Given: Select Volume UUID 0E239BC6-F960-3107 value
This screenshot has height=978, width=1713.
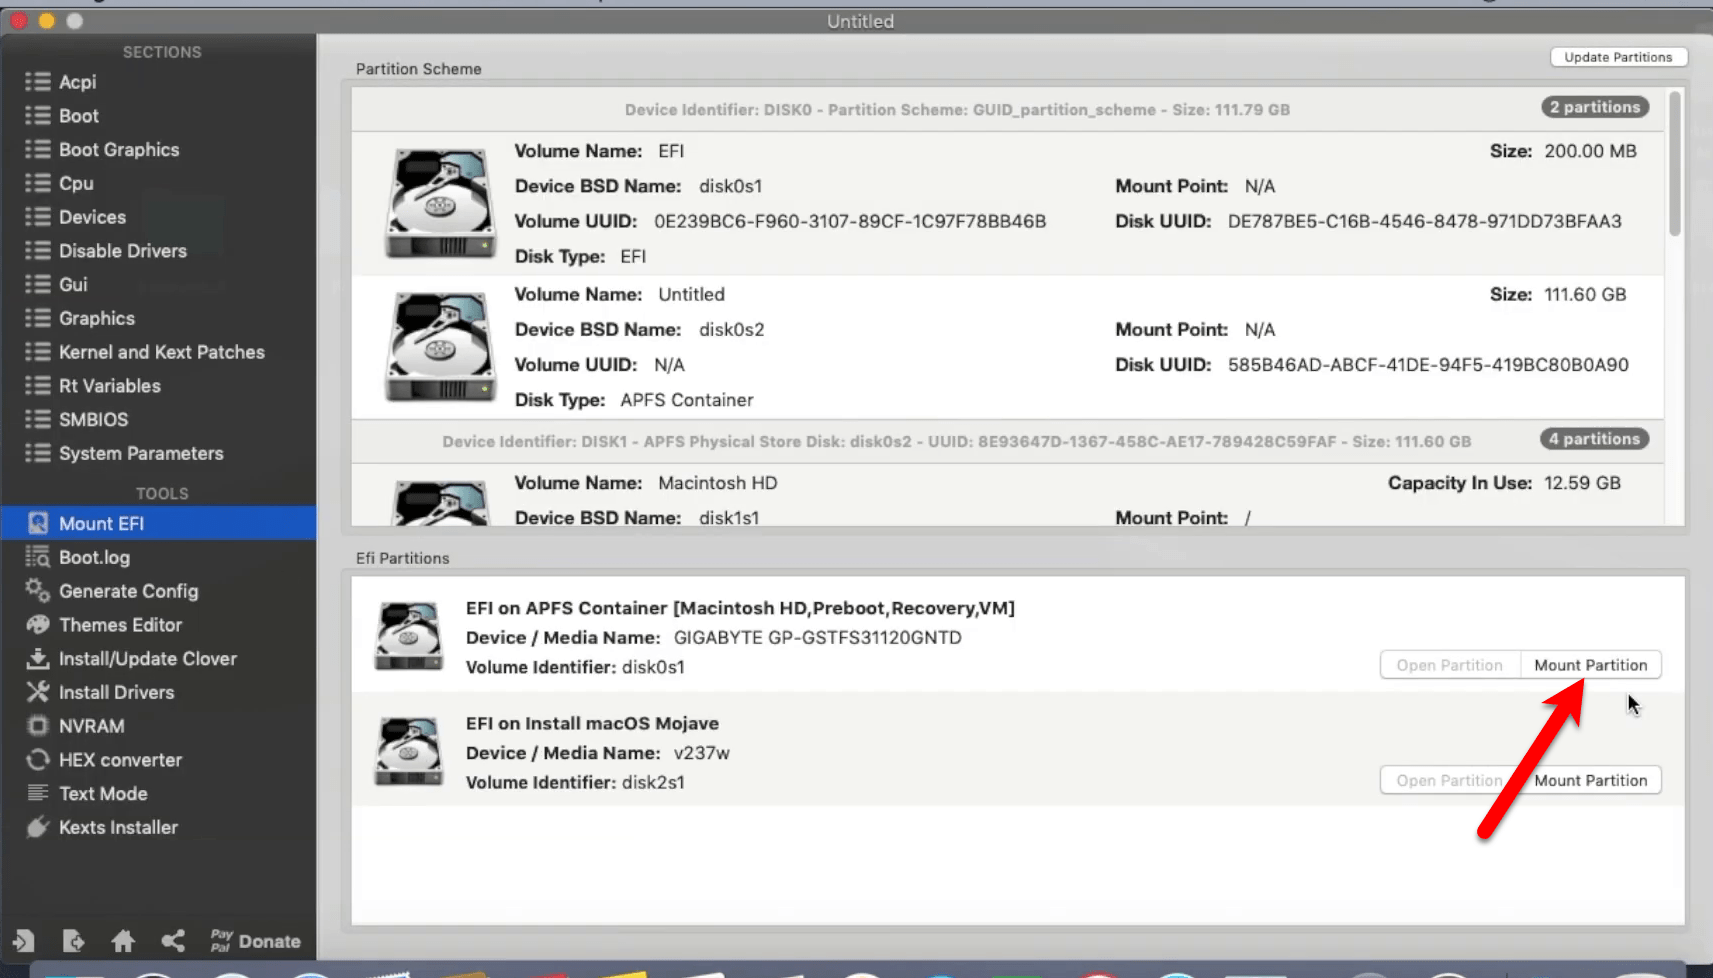Looking at the screenshot, I should 850,221.
